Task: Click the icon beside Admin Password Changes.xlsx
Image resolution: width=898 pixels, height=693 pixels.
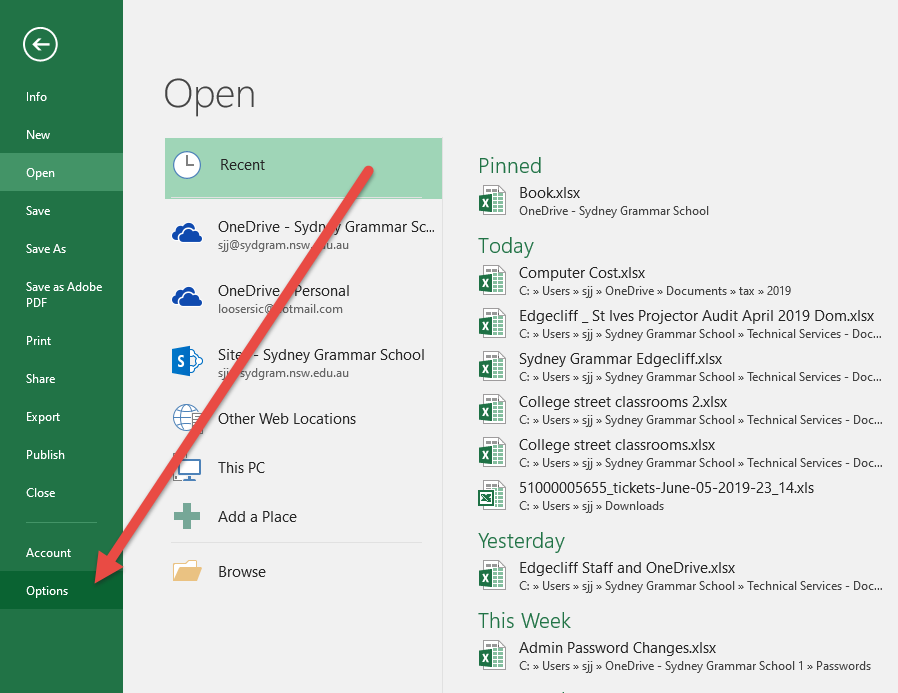Action: [492, 656]
